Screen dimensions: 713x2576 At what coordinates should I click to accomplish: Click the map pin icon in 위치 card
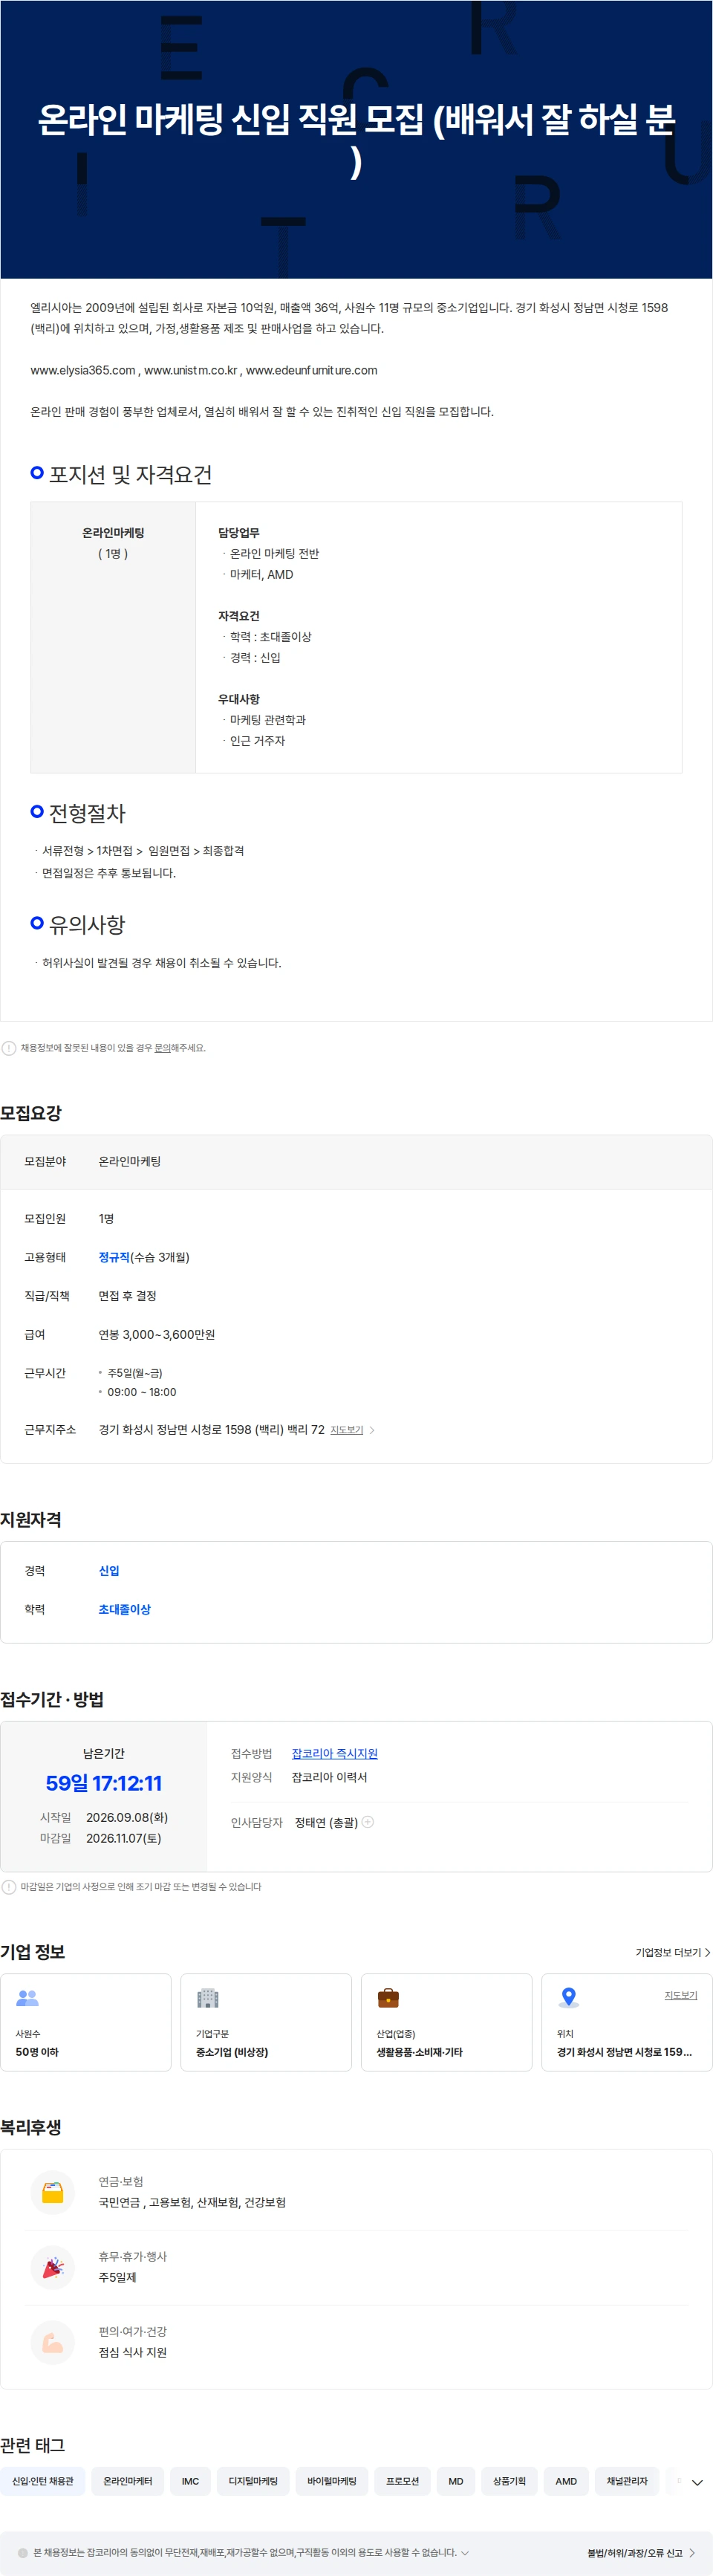pos(569,1997)
